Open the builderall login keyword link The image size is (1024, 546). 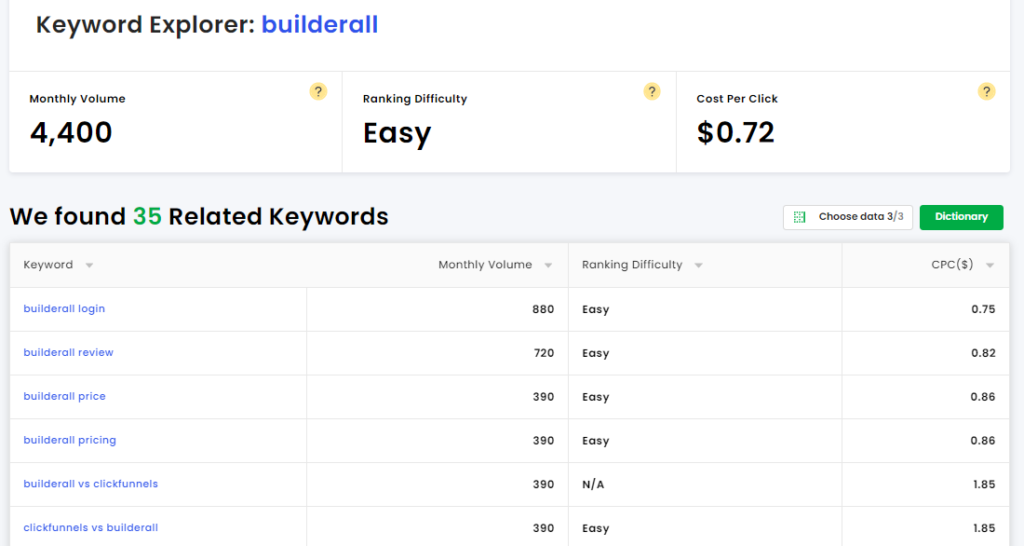(x=64, y=309)
